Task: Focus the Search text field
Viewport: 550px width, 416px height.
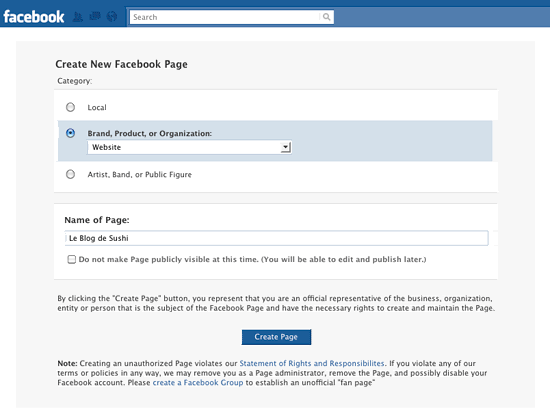Action: coord(224,17)
